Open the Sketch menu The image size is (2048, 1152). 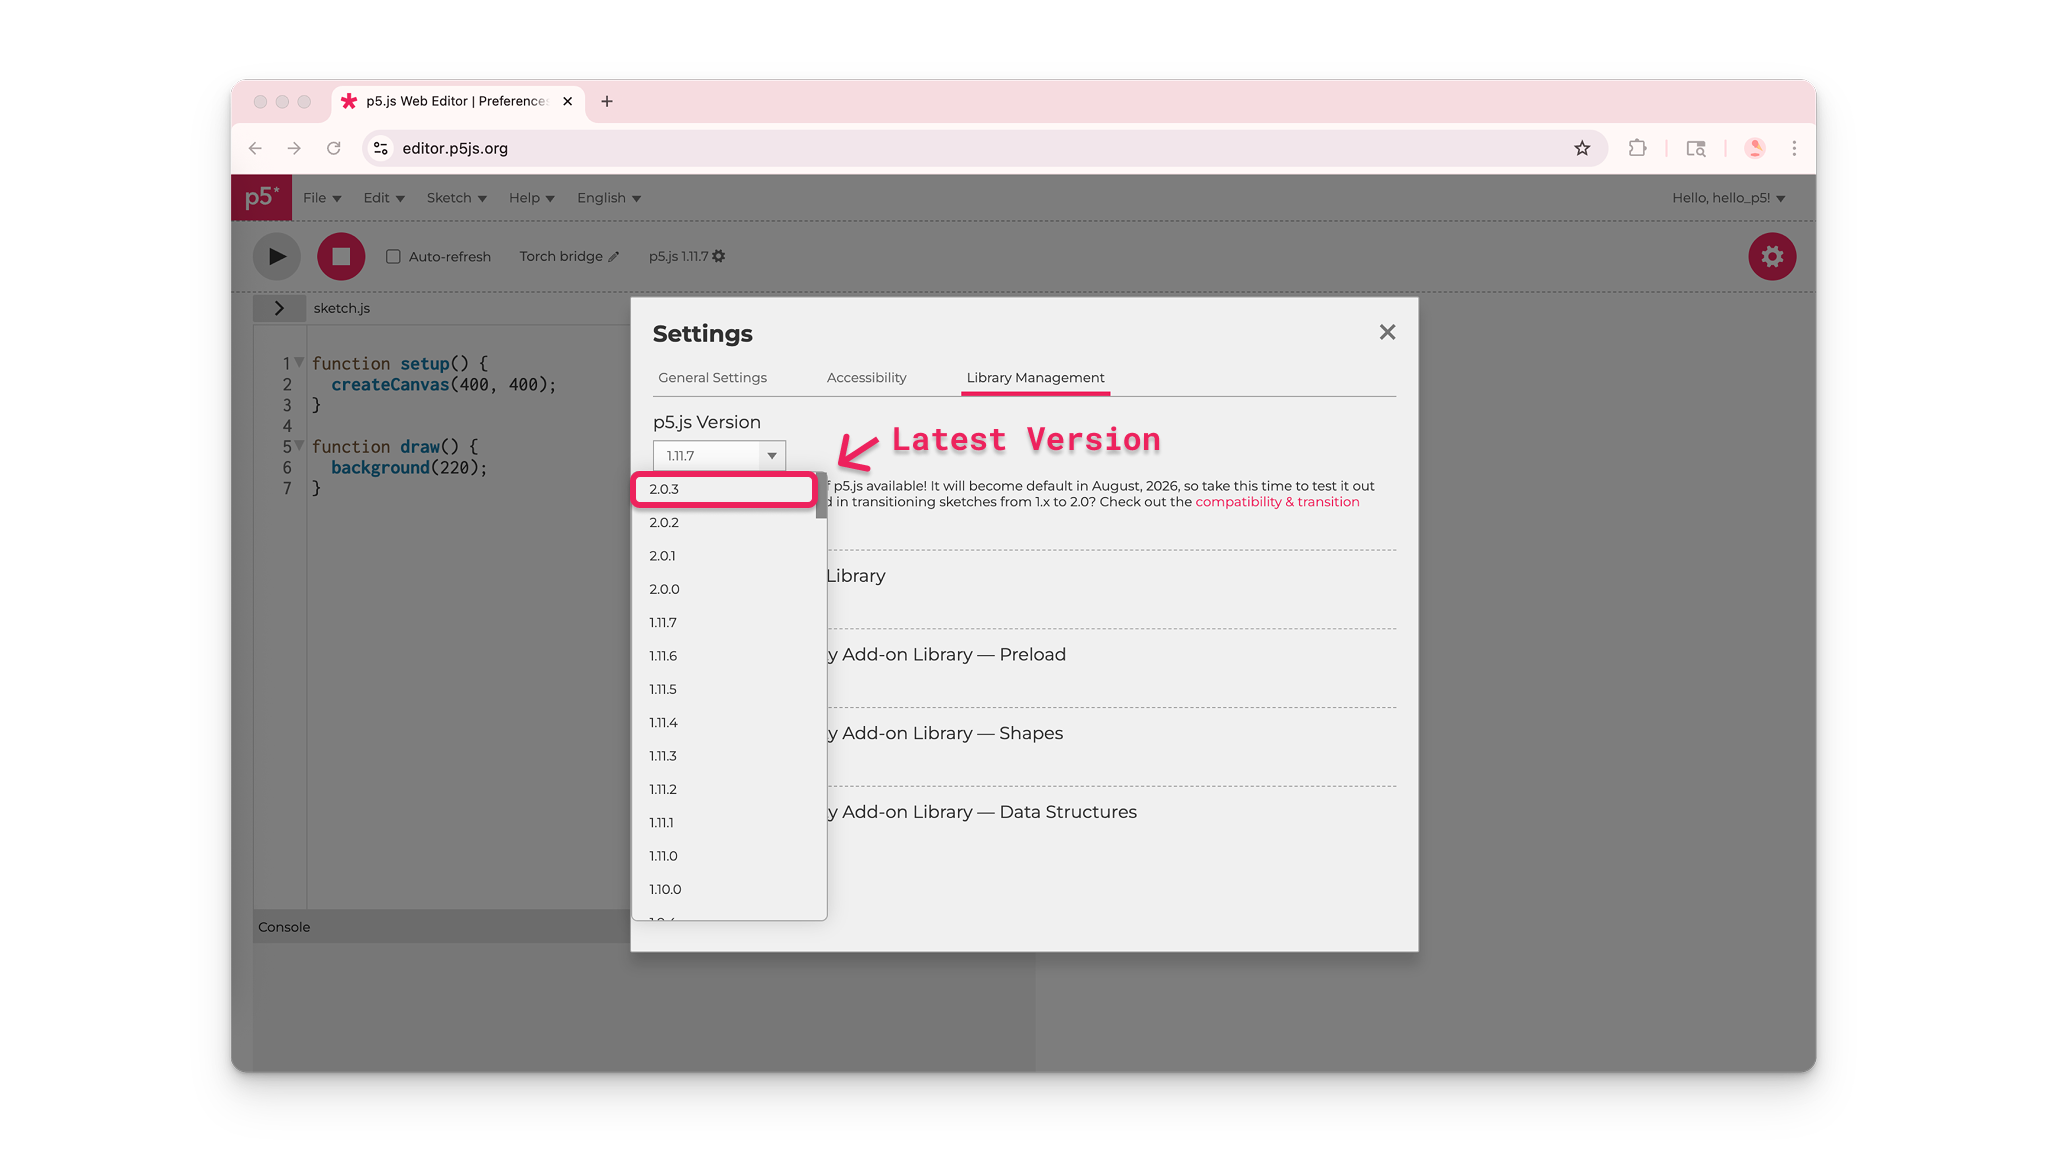[456, 198]
